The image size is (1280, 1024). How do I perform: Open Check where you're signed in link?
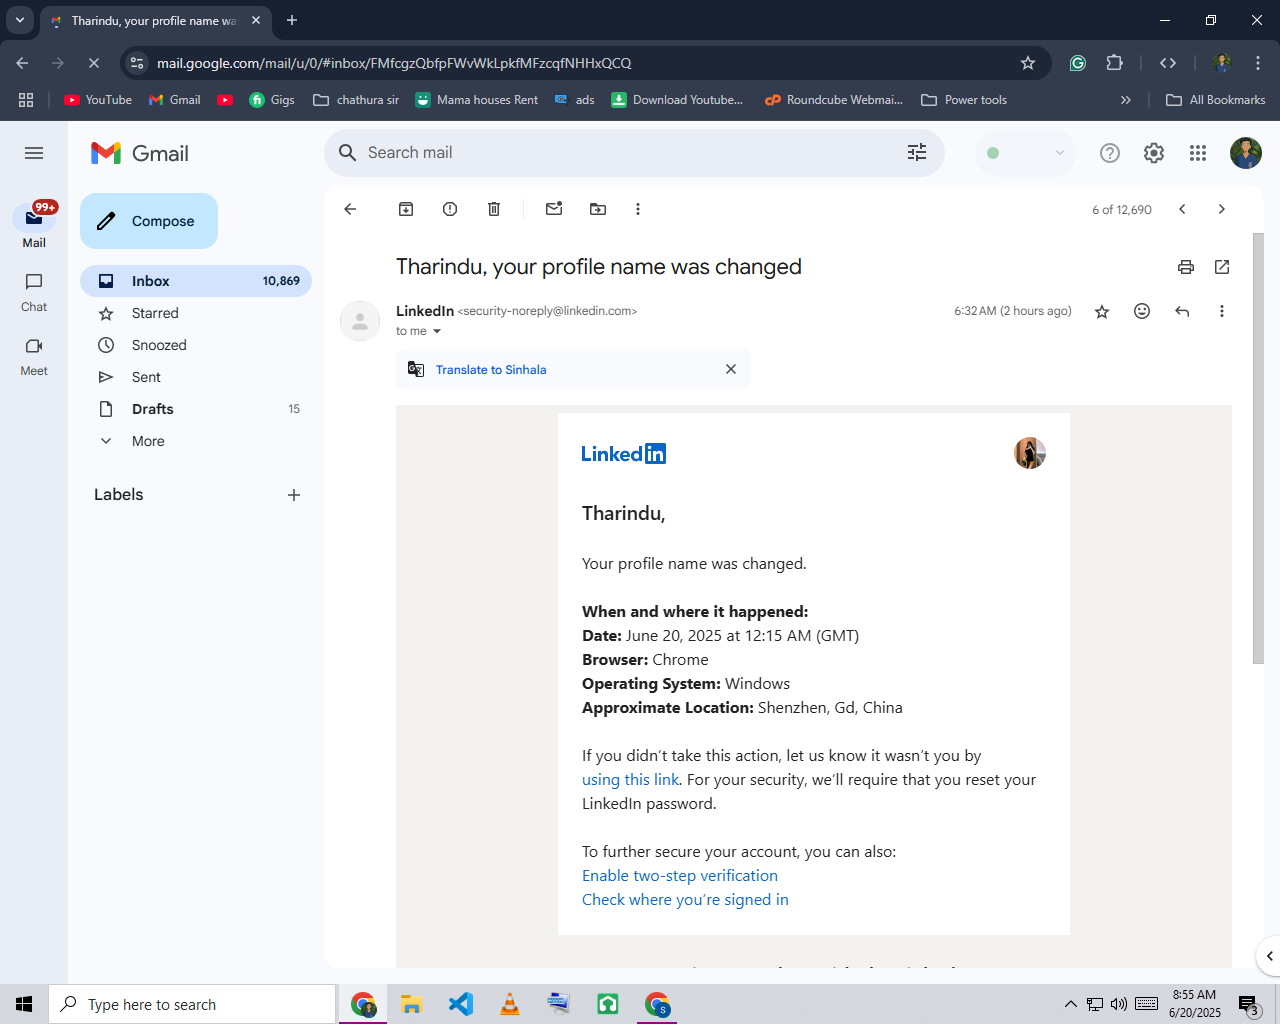(x=685, y=900)
